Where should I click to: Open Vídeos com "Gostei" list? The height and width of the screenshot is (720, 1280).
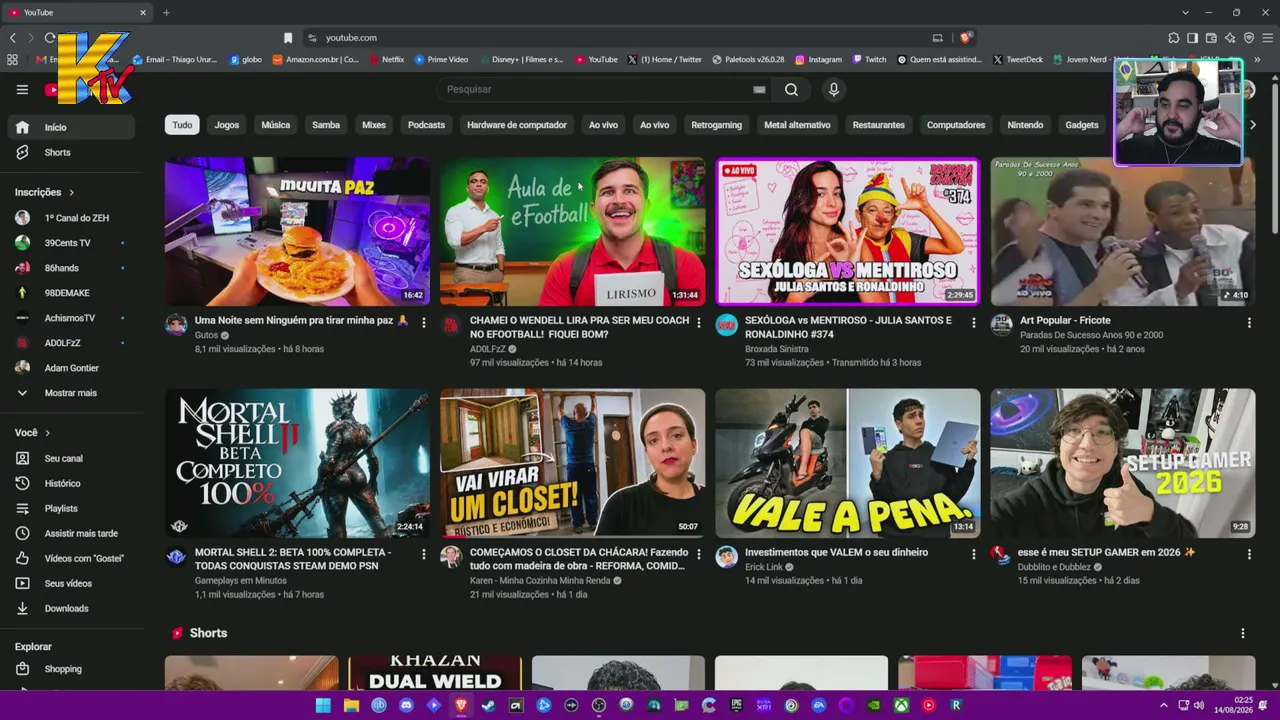pyautogui.click(x=70, y=558)
